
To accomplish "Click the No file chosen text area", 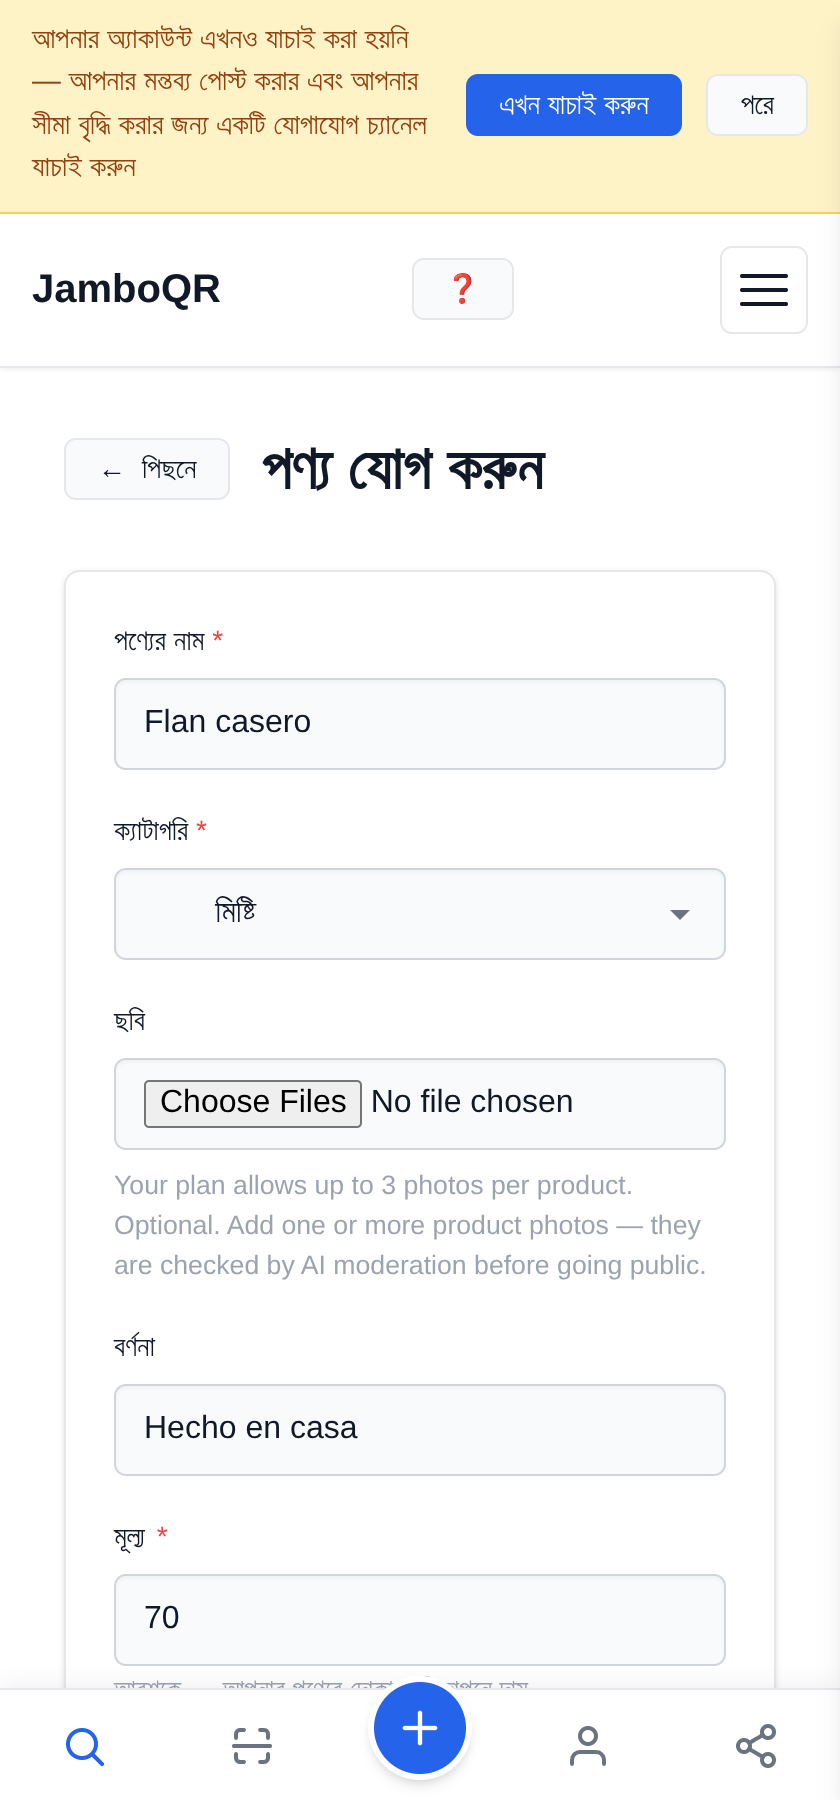I will (472, 1102).
